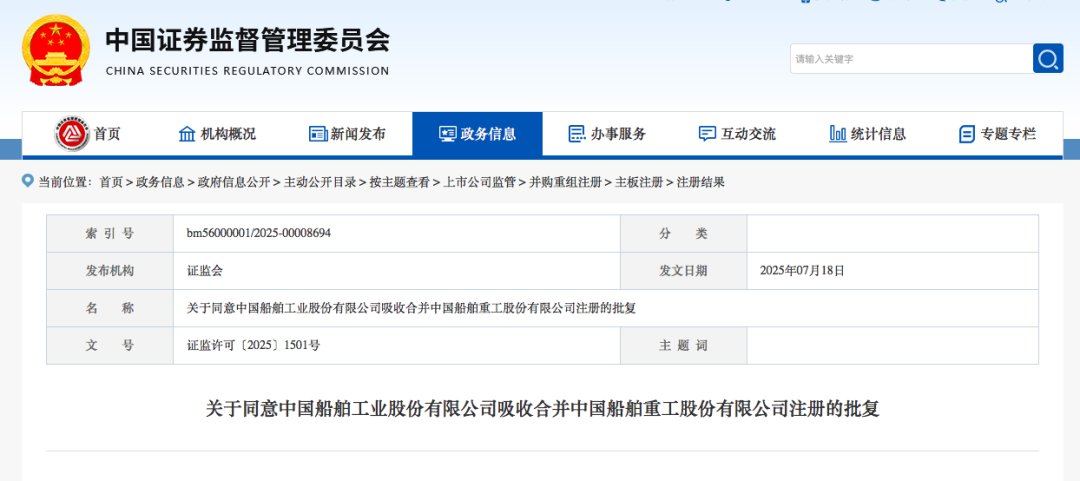
Task: Go to 政务信息 in the breadcrumb
Action: 160,182
